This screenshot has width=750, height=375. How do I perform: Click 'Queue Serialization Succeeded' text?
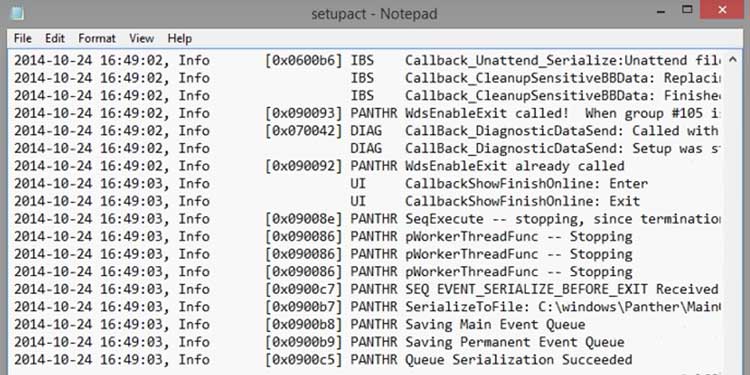[x=518, y=360]
